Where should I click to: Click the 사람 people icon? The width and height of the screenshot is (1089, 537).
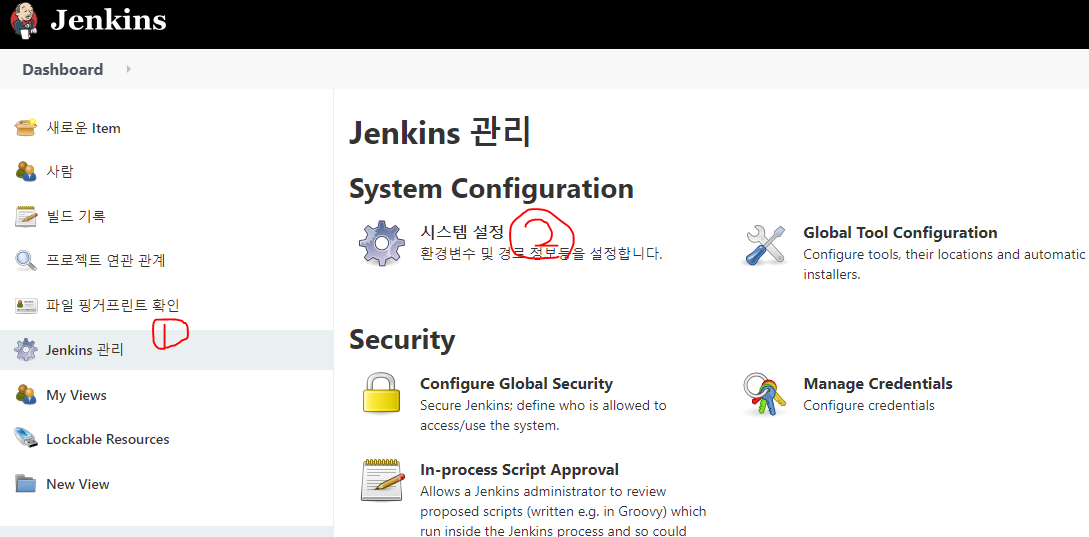(x=26, y=171)
